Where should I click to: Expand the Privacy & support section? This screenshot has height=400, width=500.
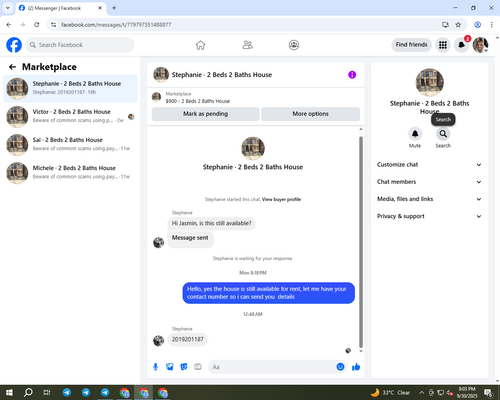pos(429,216)
